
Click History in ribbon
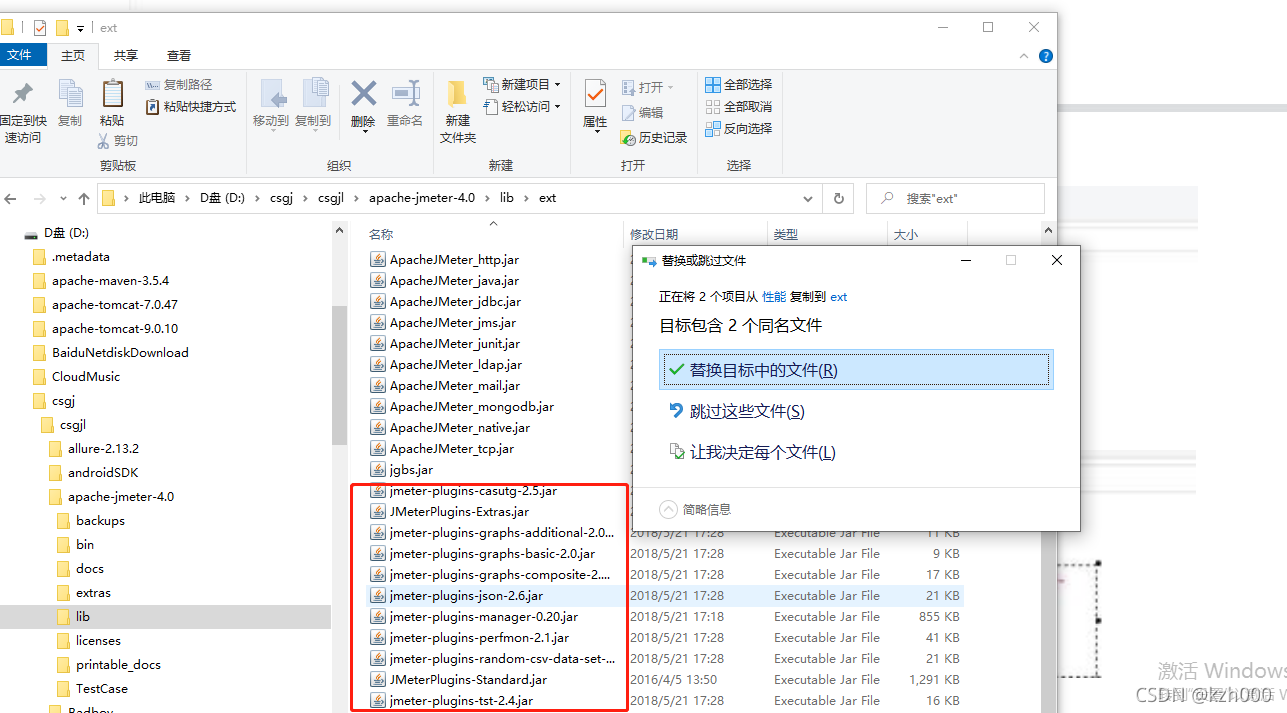(654, 138)
